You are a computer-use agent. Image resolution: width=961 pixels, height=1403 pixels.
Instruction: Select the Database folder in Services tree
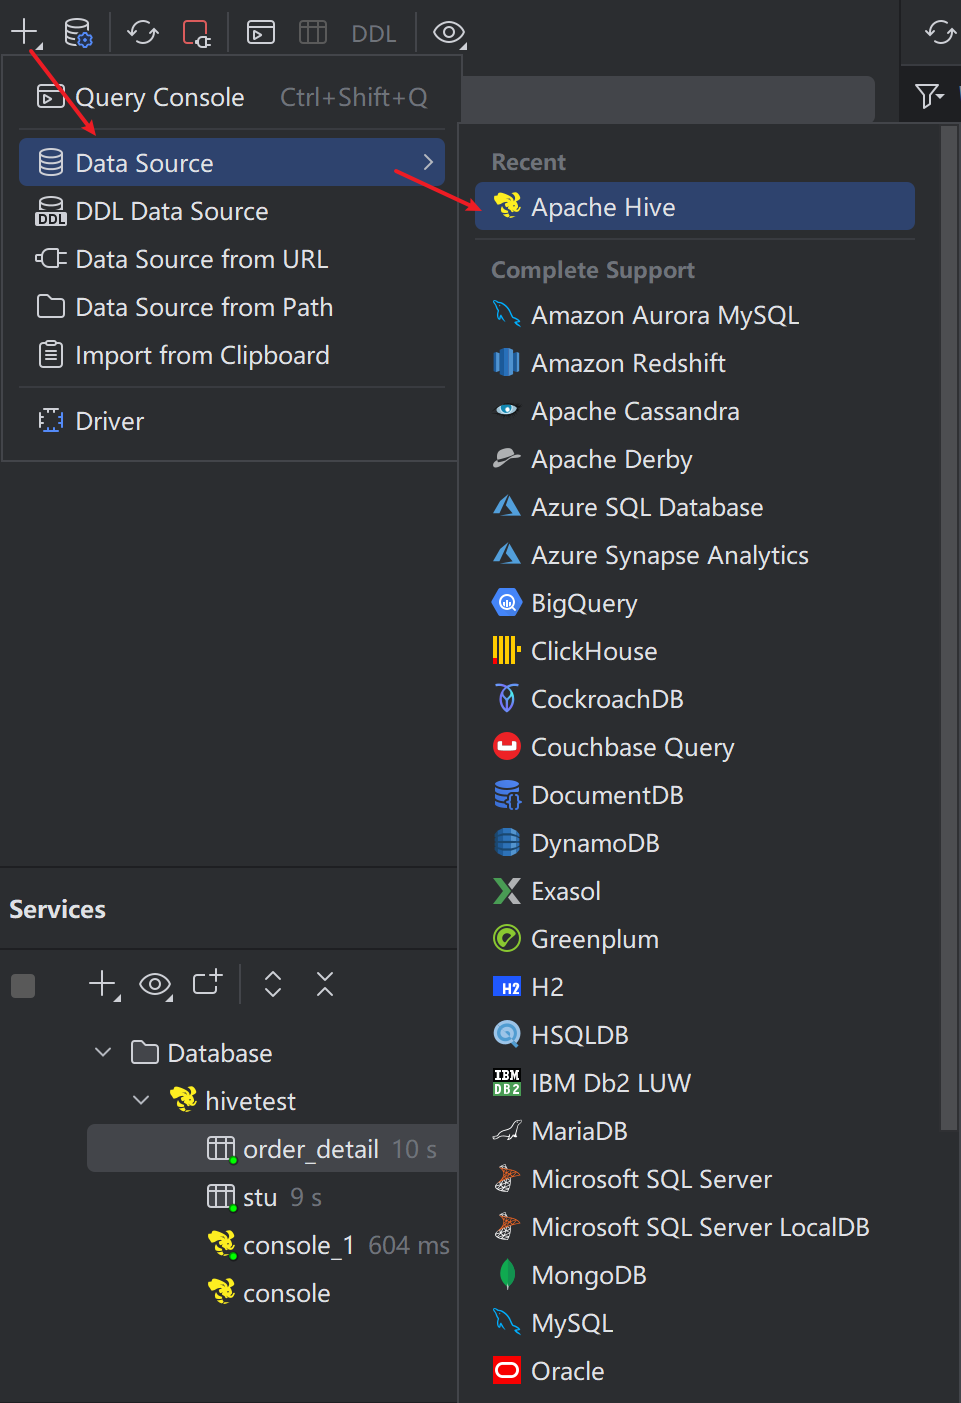click(201, 1053)
